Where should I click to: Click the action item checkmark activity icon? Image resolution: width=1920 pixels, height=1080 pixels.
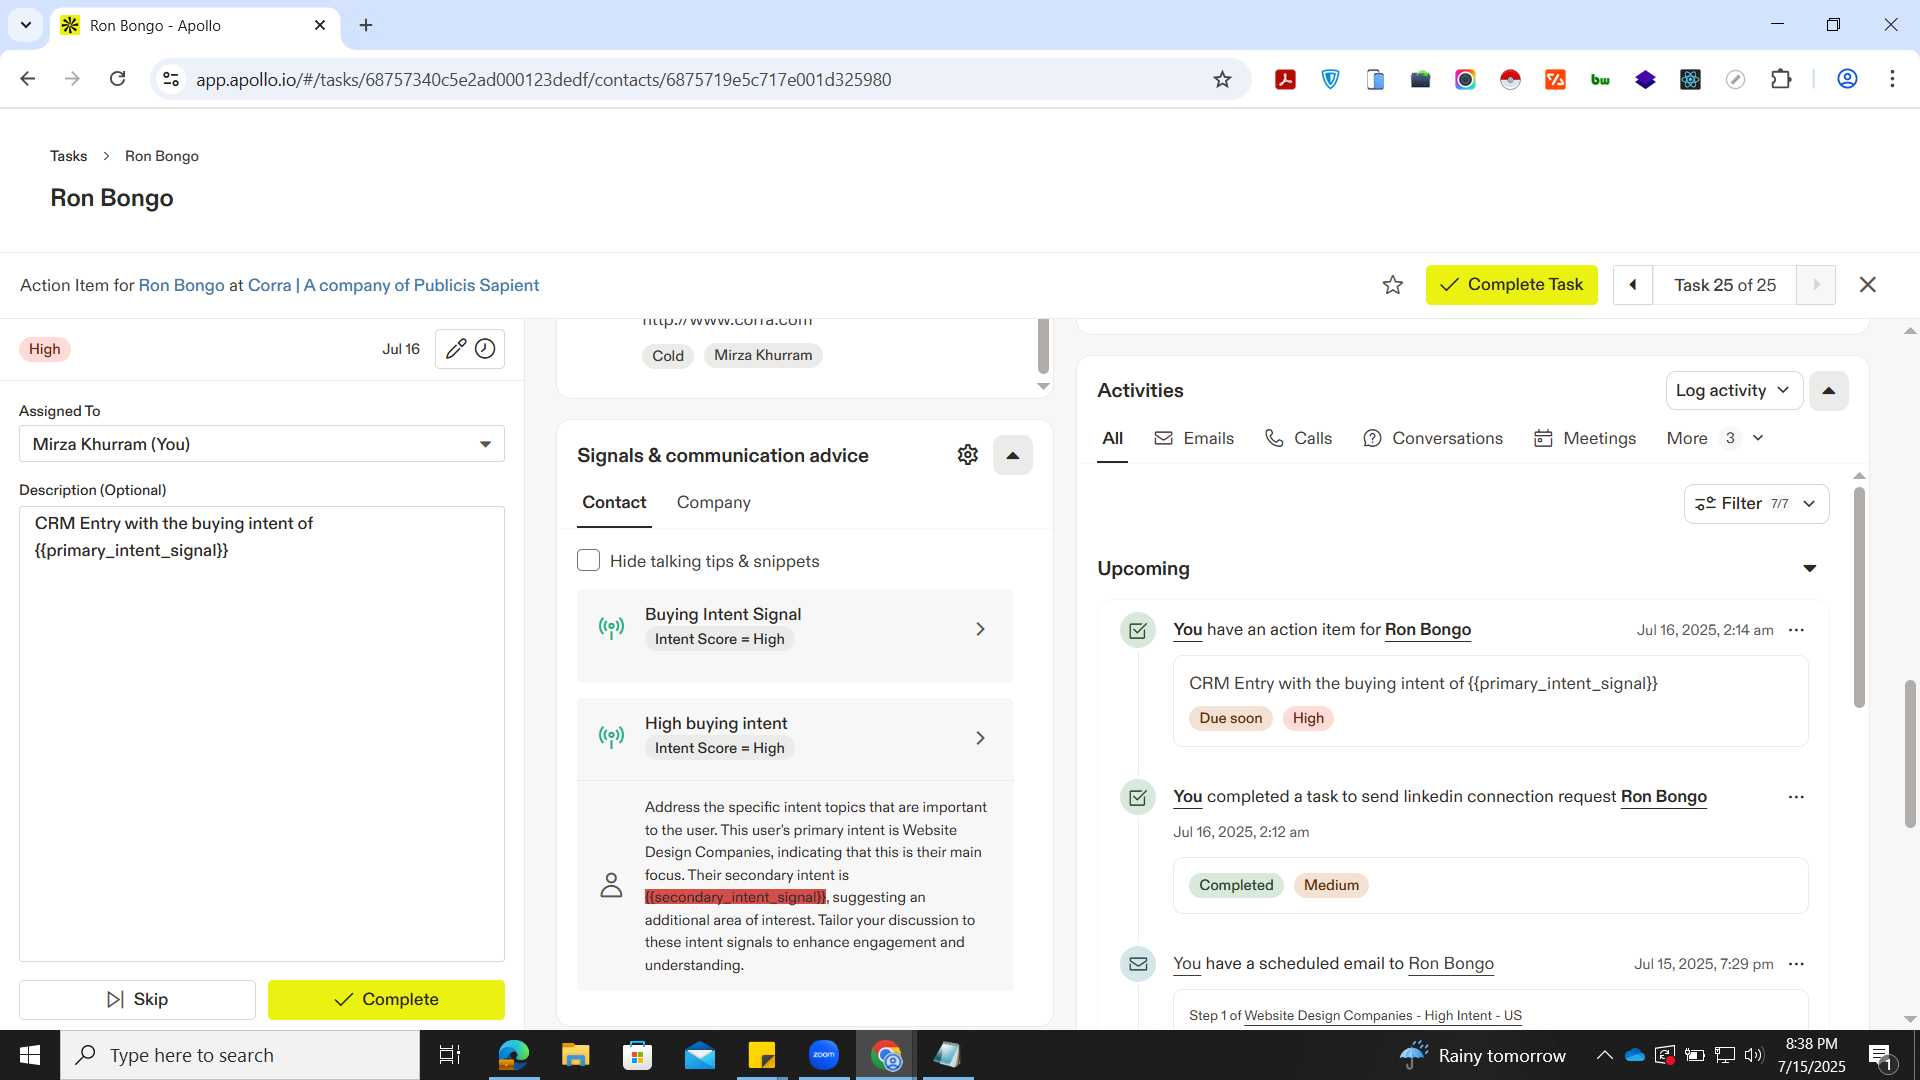pyautogui.click(x=1138, y=630)
